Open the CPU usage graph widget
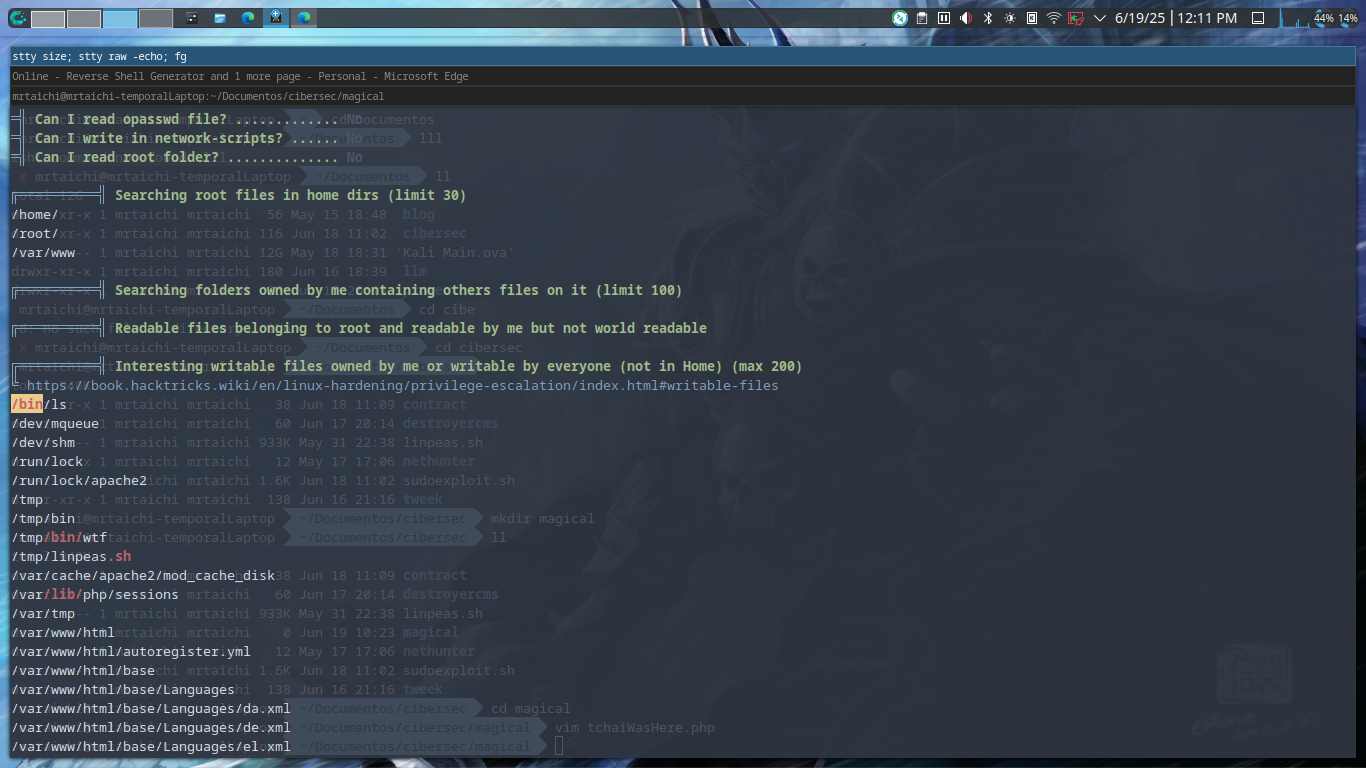The height and width of the screenshot is (768, 1366). (x=1294, y=18)
